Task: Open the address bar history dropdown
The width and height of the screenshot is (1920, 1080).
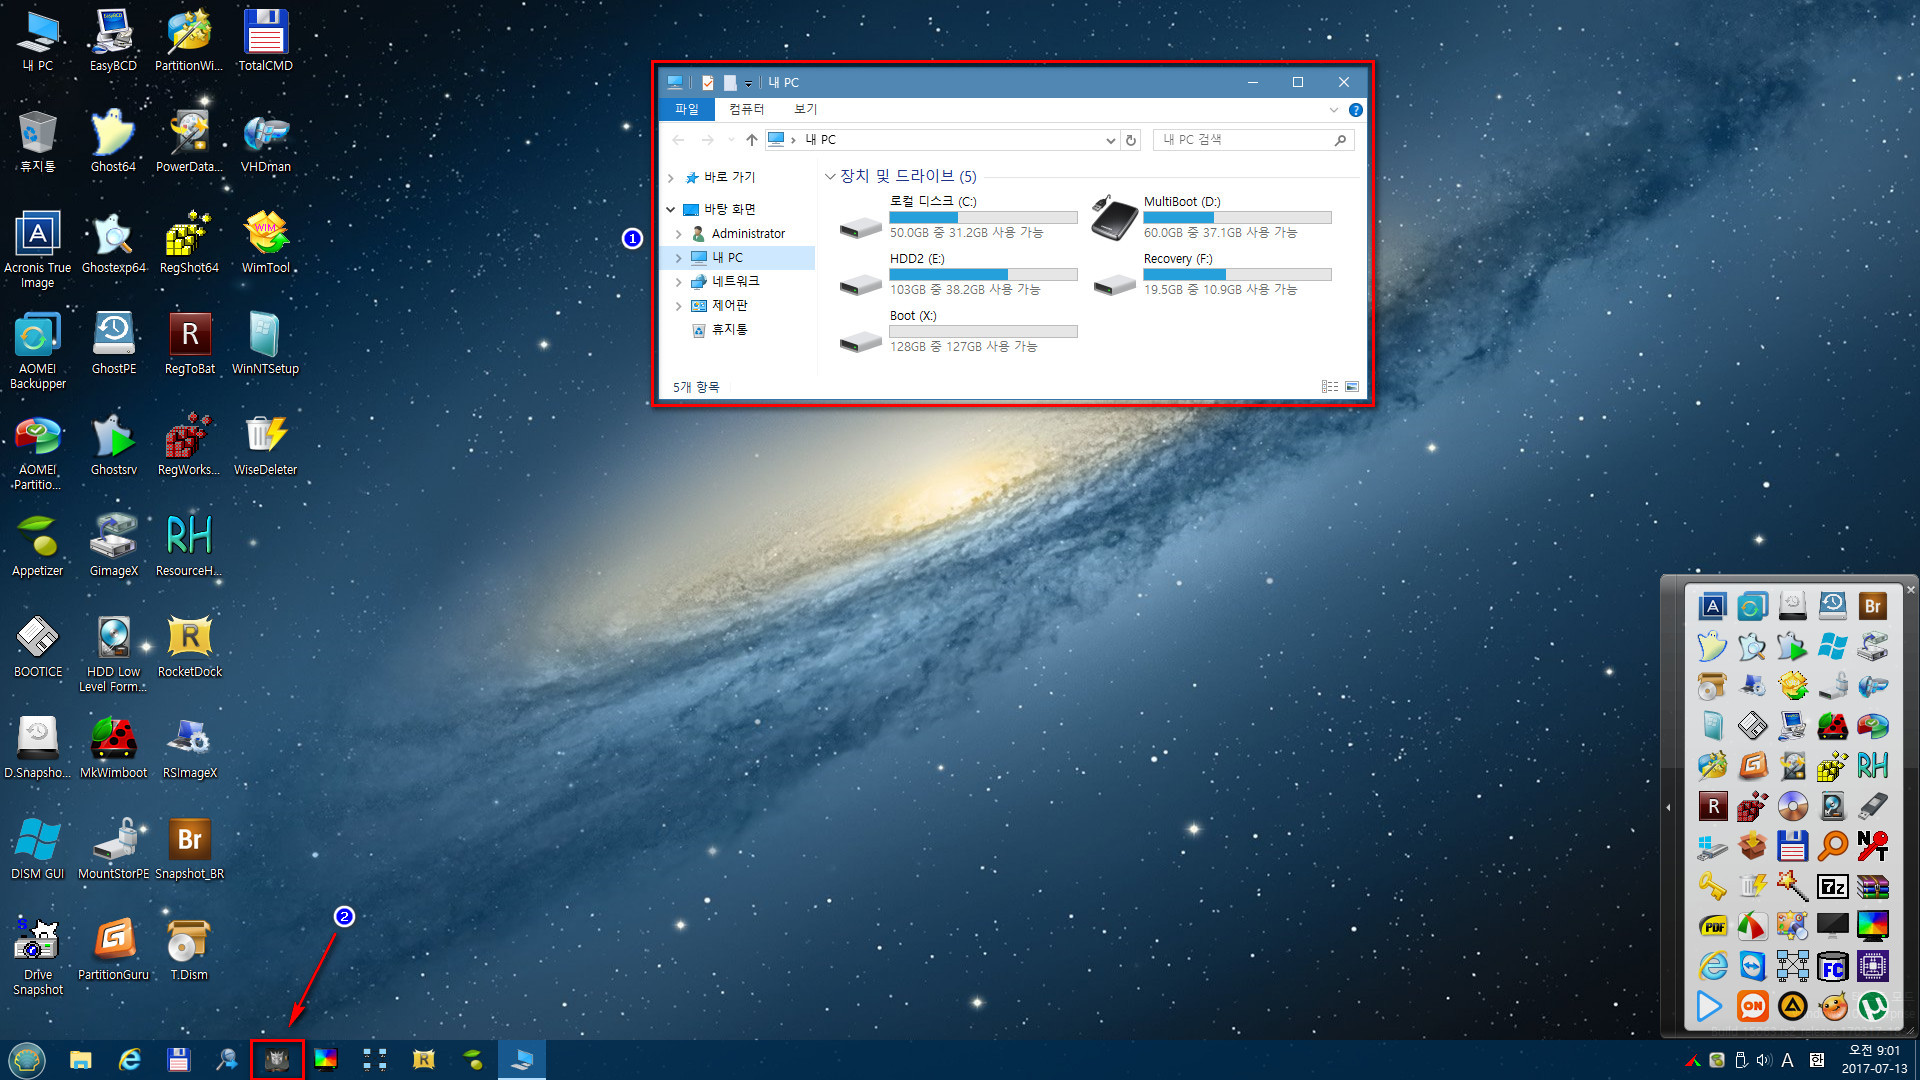Action: click(1110, 141)
